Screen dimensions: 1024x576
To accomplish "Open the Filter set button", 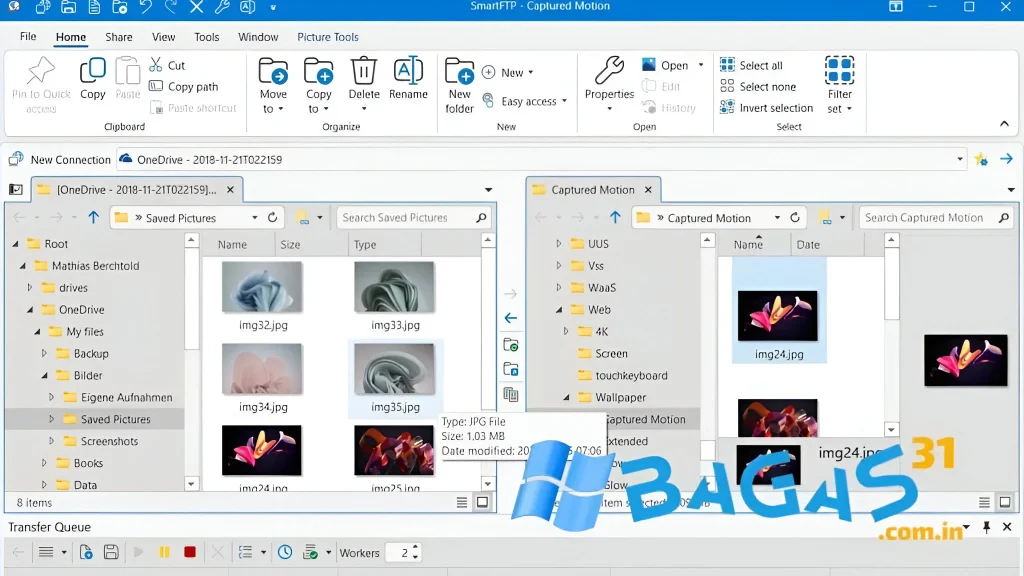I will pos(839,85).
